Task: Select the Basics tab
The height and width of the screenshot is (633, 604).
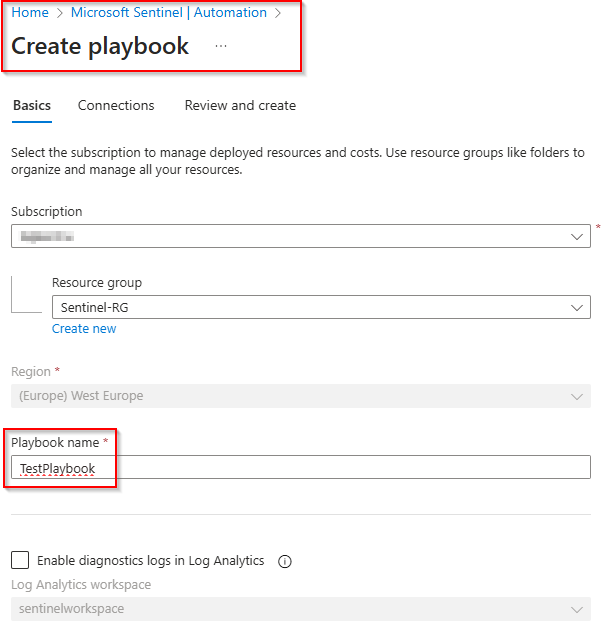Action: (x=31, y=105)
